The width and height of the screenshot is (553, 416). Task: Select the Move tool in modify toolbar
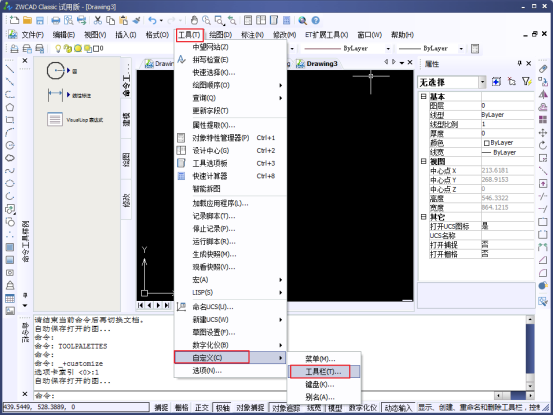pos(543,133)
